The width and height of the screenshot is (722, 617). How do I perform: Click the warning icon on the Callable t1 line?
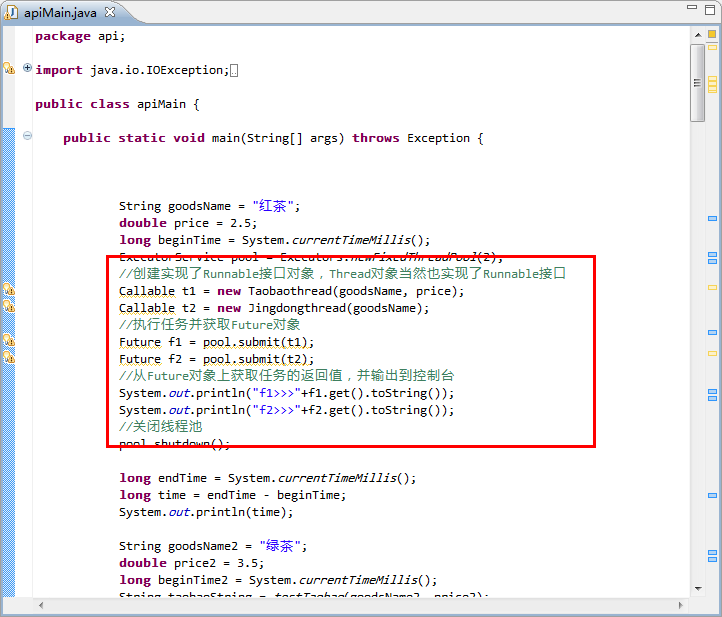[x=9, y=289]
